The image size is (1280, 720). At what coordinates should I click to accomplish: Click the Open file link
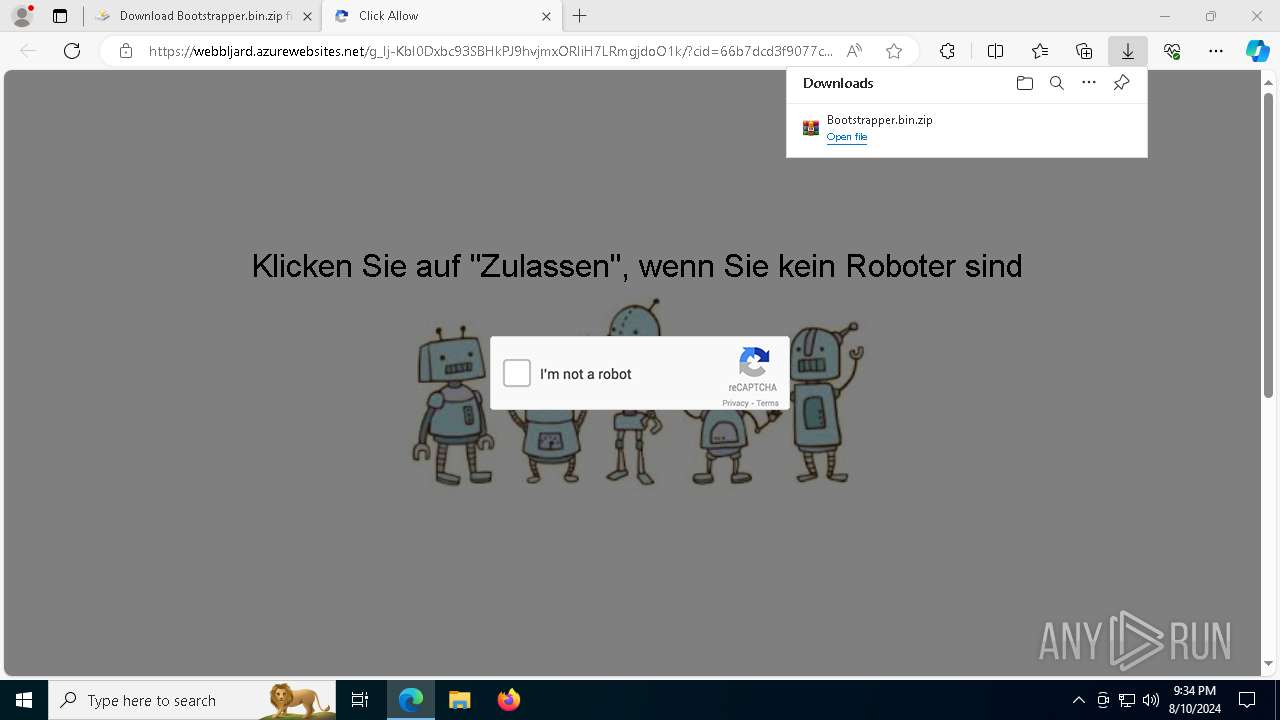847,137
